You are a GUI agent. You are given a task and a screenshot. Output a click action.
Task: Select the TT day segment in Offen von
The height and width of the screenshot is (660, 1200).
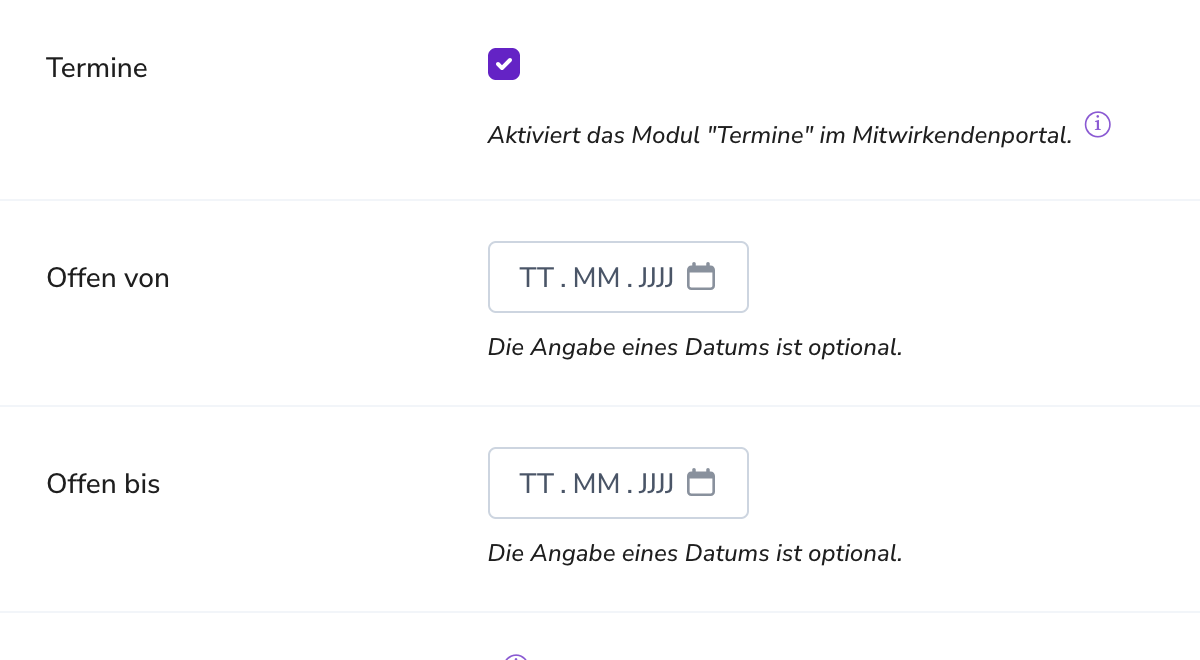coord(537,278)
